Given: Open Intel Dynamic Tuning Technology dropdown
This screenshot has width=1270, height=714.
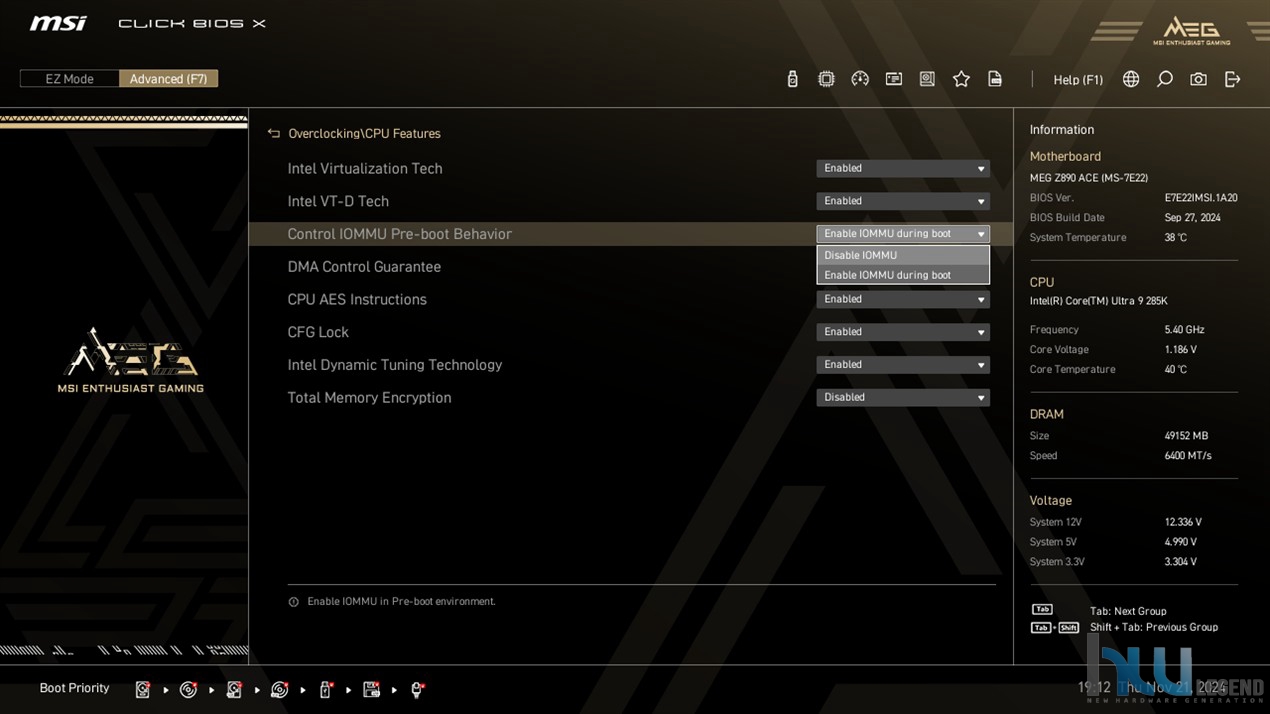Looking at the screenshot, I should point(902,365).
